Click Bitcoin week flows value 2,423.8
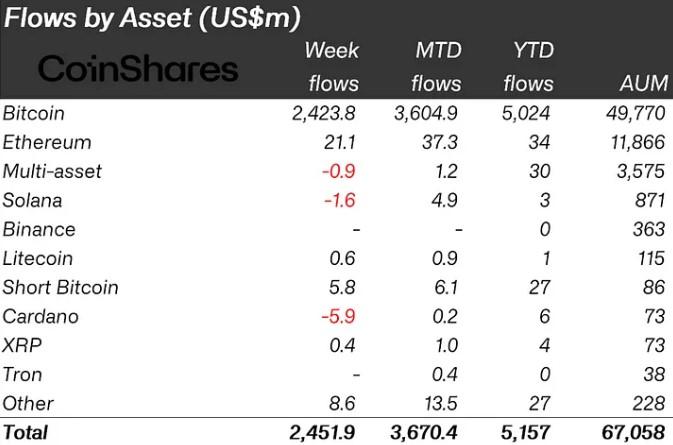673x445 pixels. pos(324,114)
